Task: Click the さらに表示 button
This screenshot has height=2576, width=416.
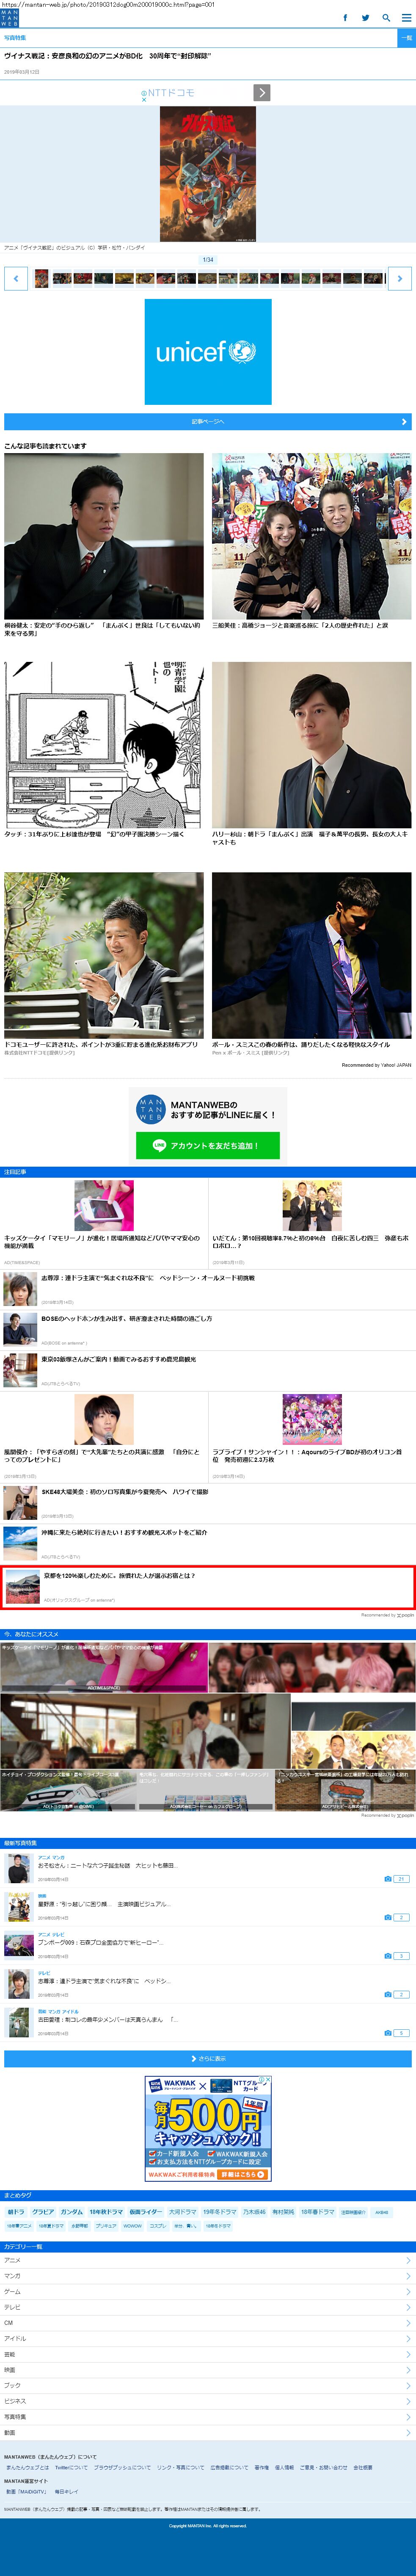Action: click(x=208, y=2059)
